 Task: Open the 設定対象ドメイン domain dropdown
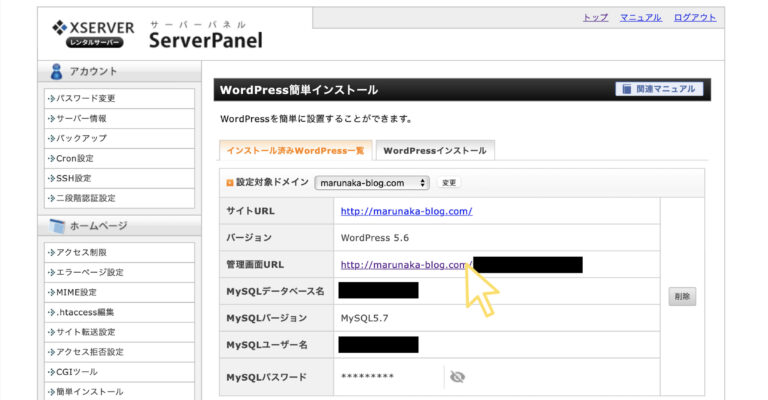point(372,183)
